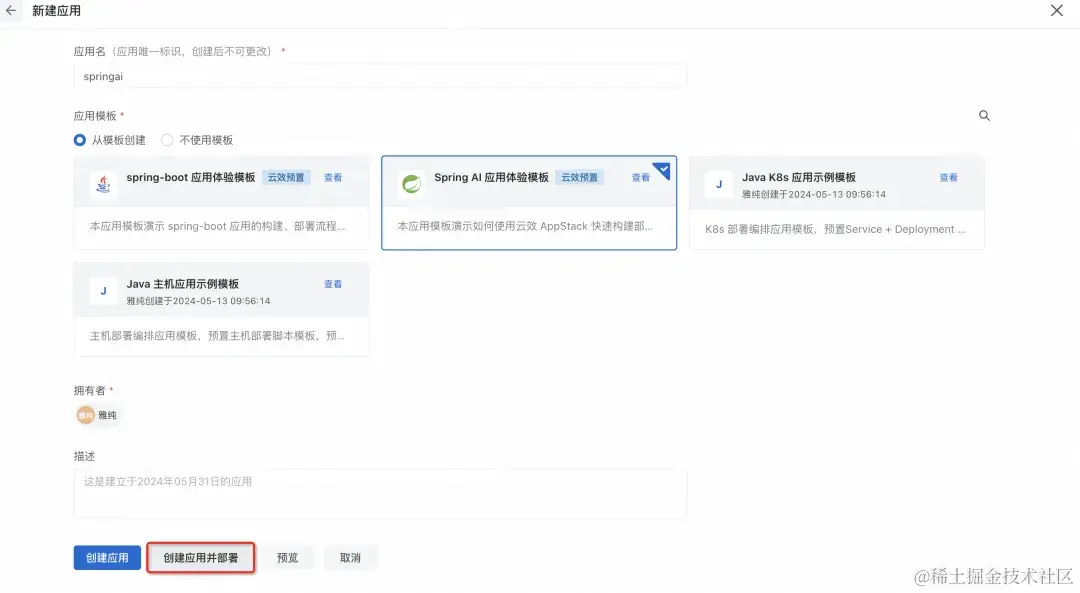
Task: Select 从模板创建 radio option
Action: click(80, 140)
